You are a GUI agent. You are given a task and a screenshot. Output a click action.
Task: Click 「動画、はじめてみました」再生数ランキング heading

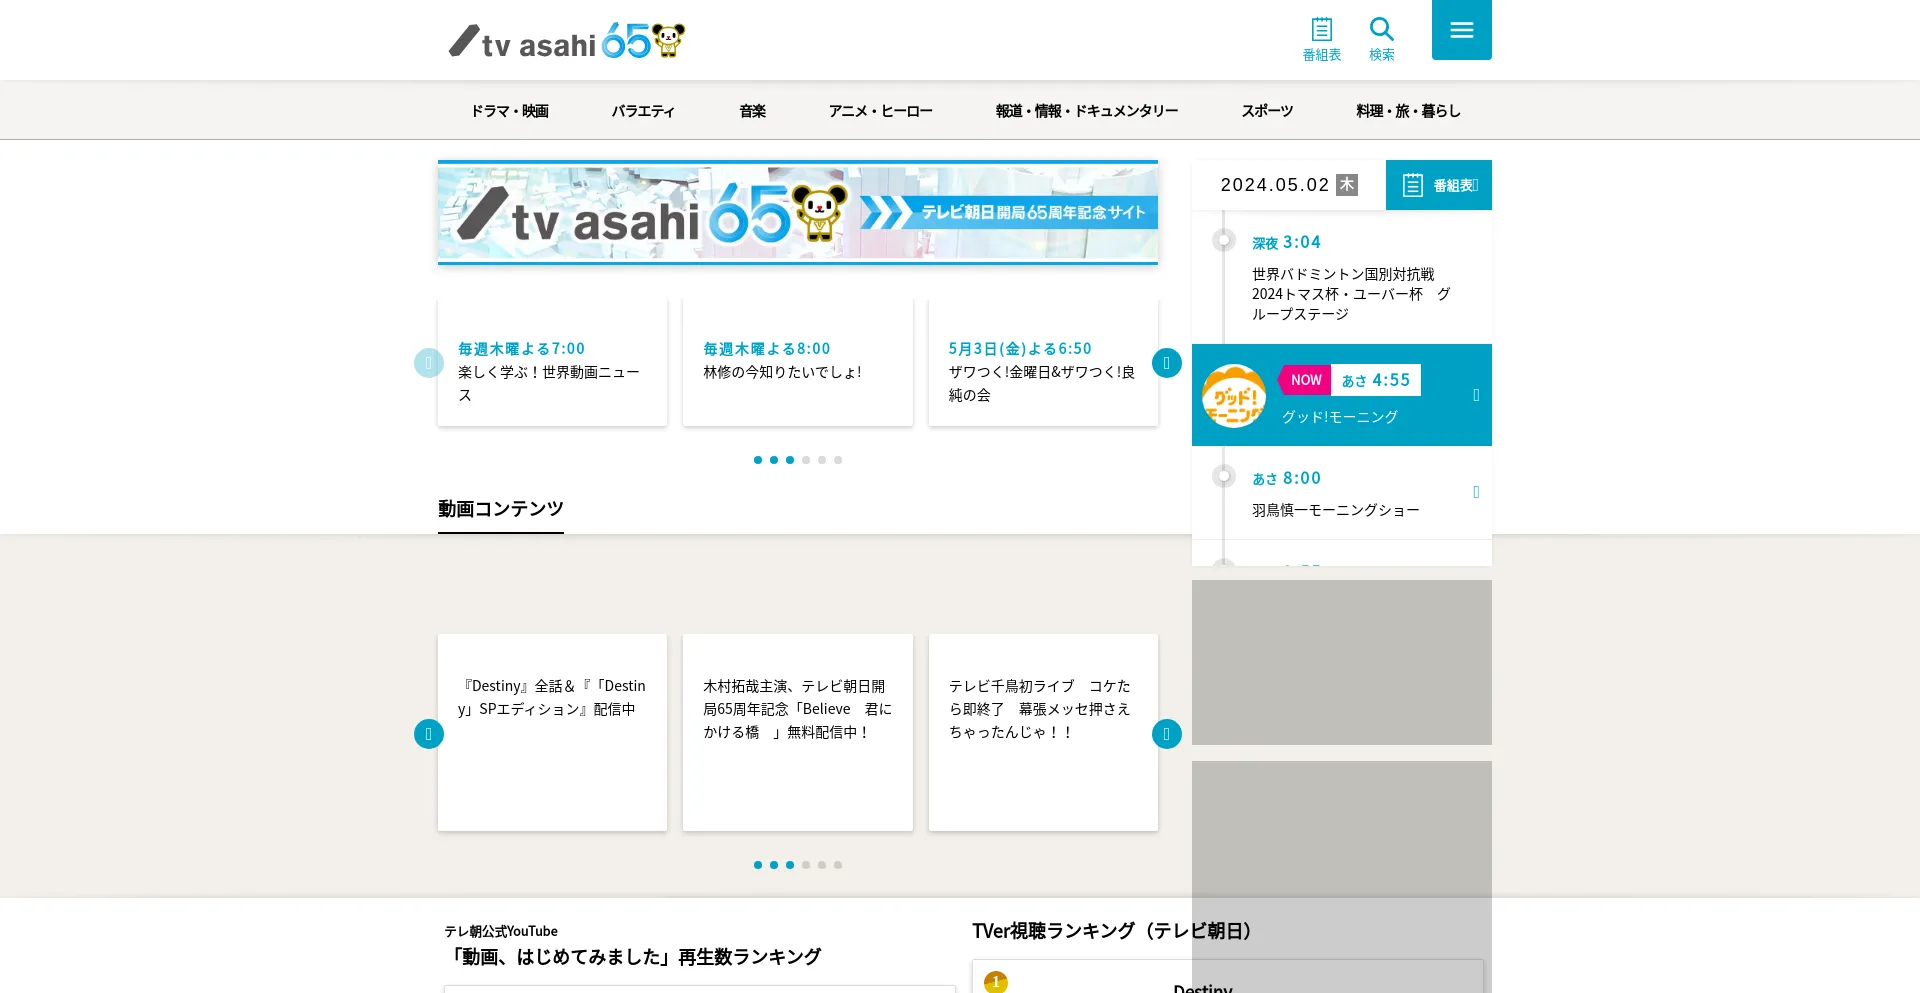pyautogui.click(x=633, y=957)
